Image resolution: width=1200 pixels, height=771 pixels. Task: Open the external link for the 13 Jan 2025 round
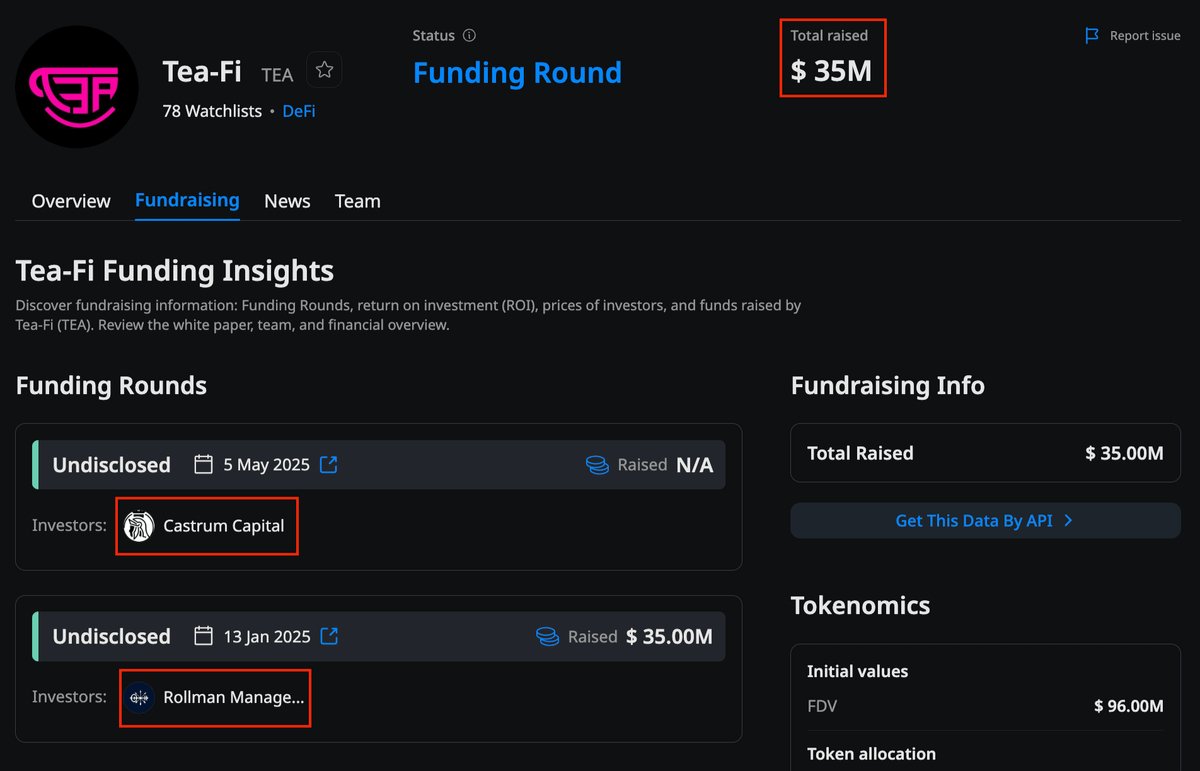click(329, 636)
